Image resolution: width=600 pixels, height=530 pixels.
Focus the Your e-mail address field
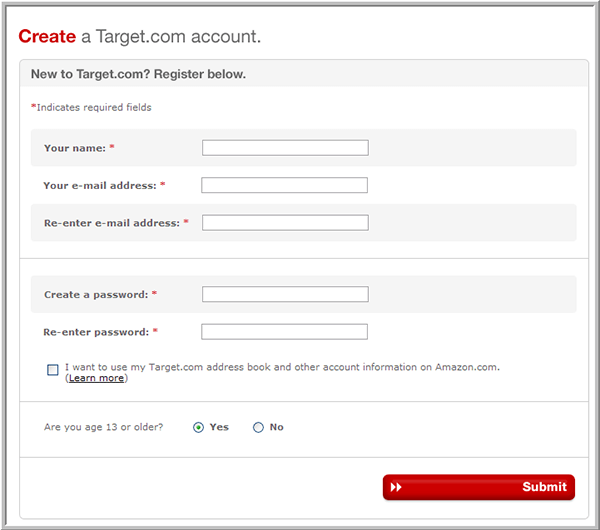pos(284,185)
